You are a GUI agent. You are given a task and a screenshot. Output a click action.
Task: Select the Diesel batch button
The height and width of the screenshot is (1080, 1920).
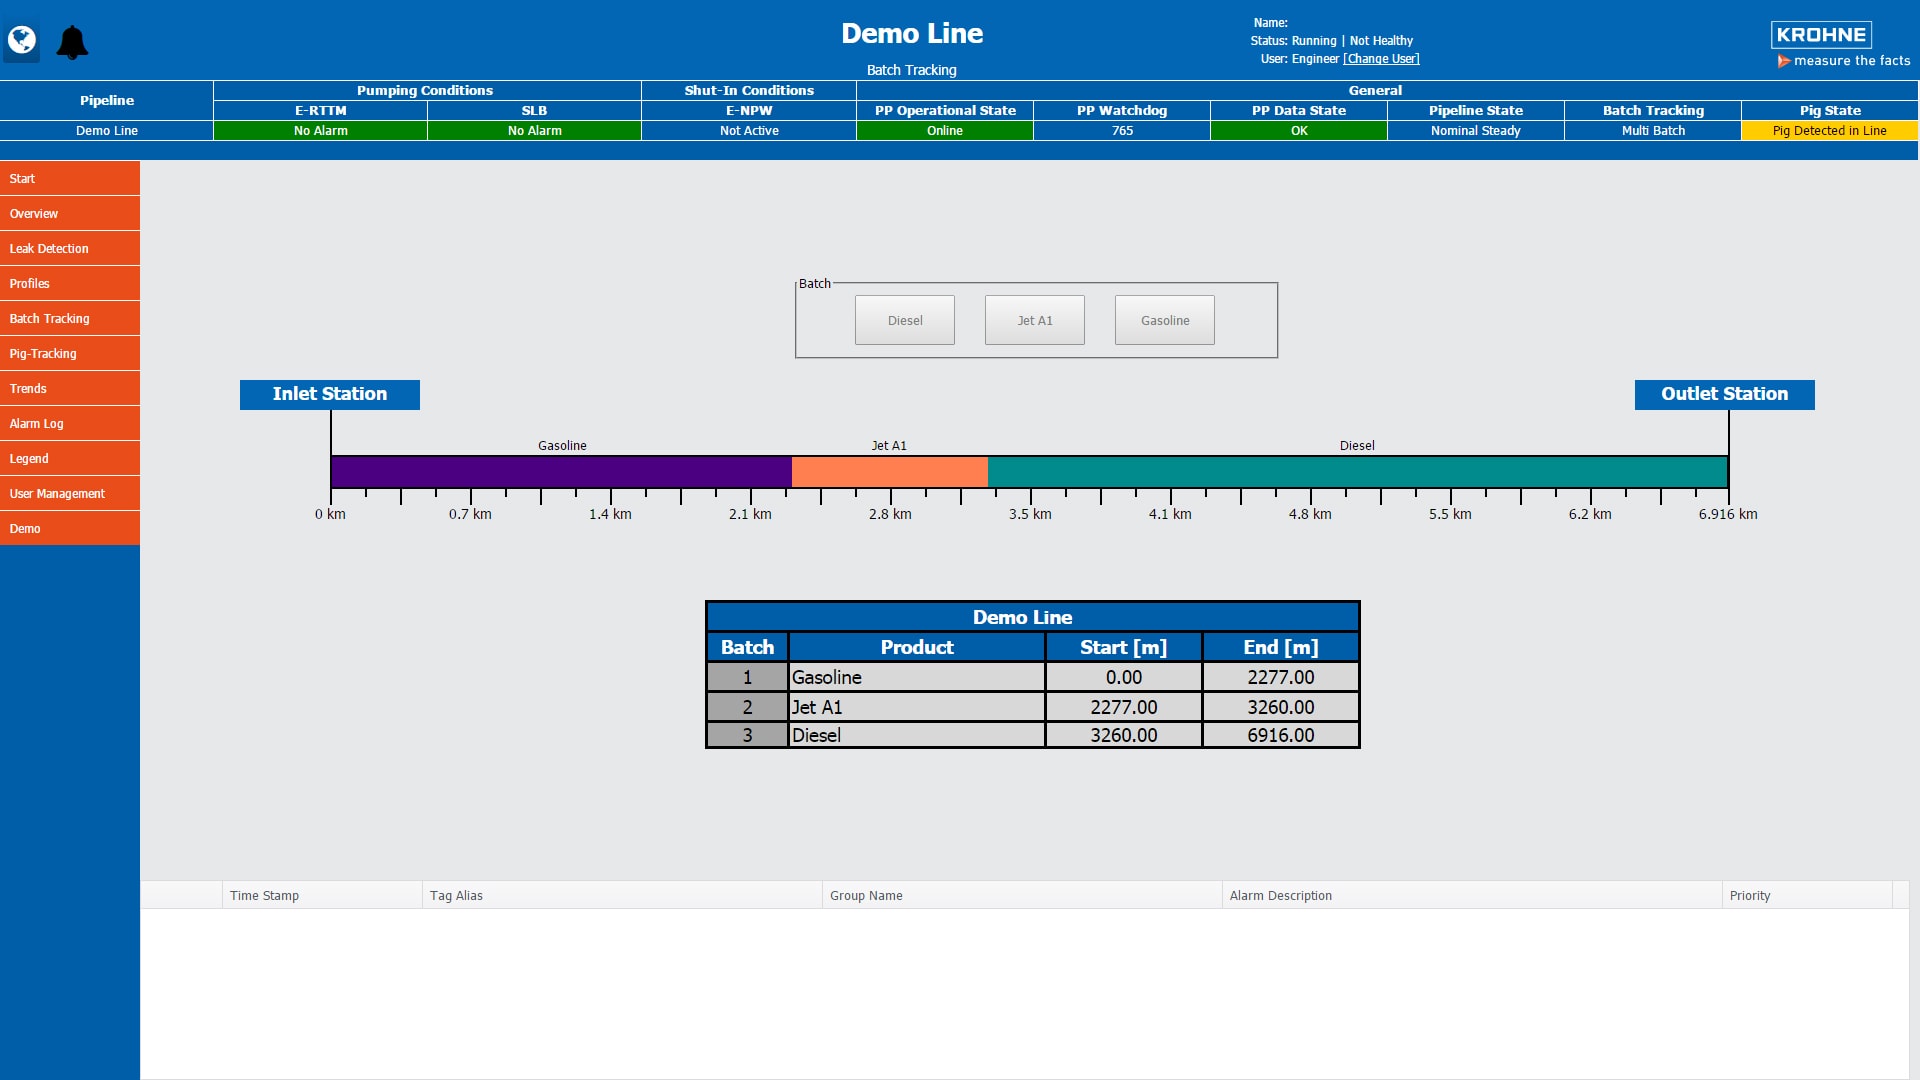point(904,320)
